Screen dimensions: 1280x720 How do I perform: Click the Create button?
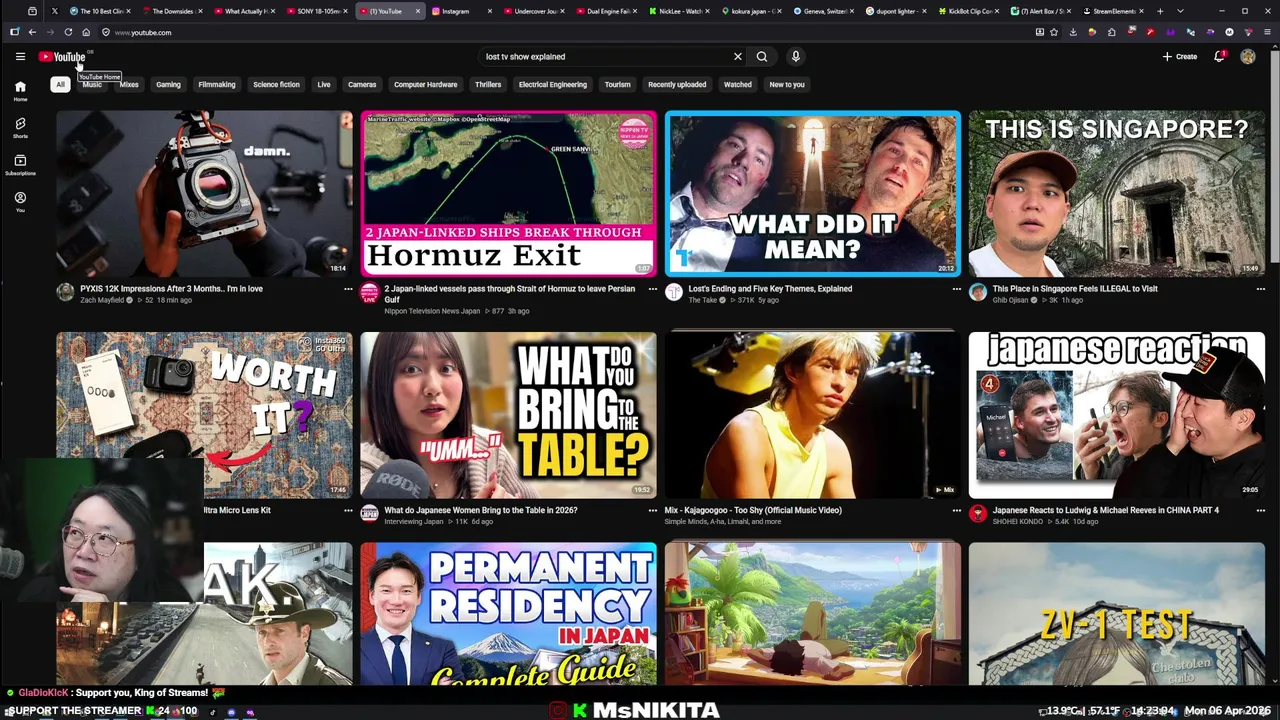click(x=1180, y=57)
